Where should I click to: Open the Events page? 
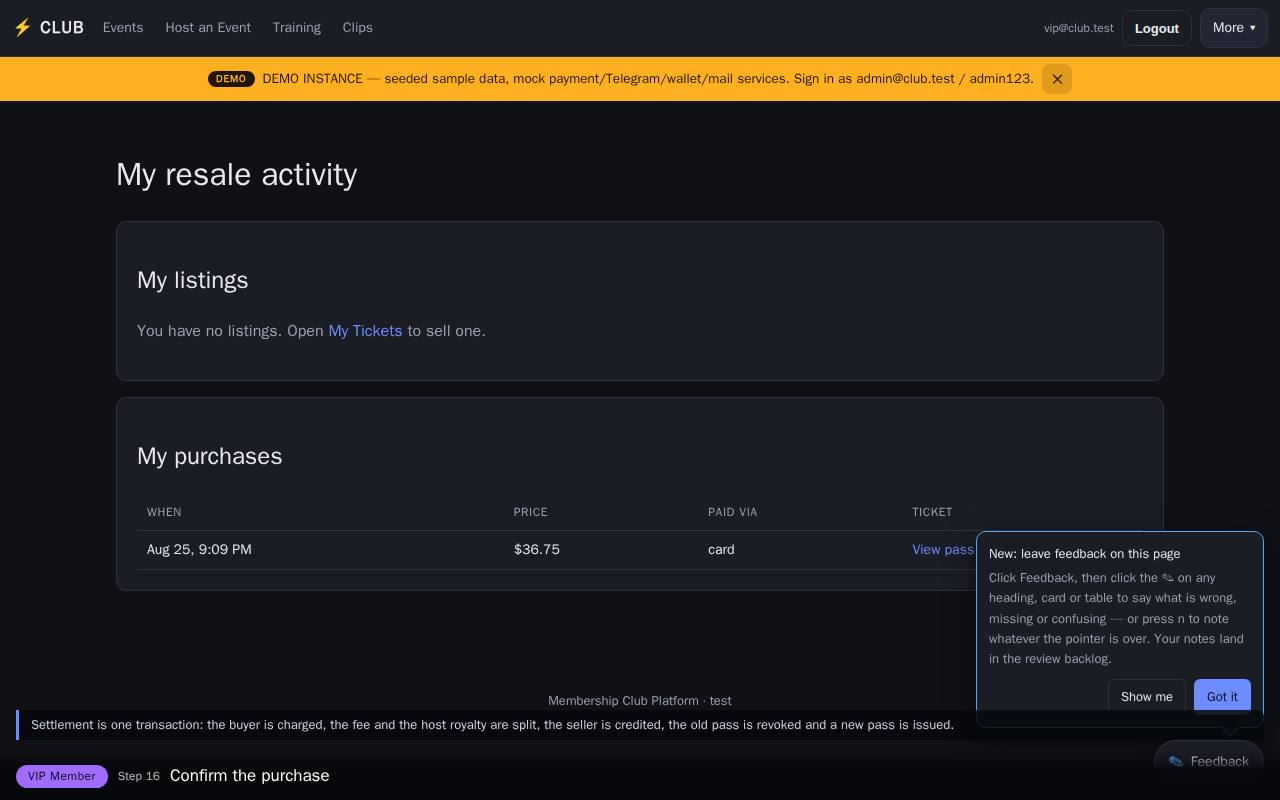[123, 28]
